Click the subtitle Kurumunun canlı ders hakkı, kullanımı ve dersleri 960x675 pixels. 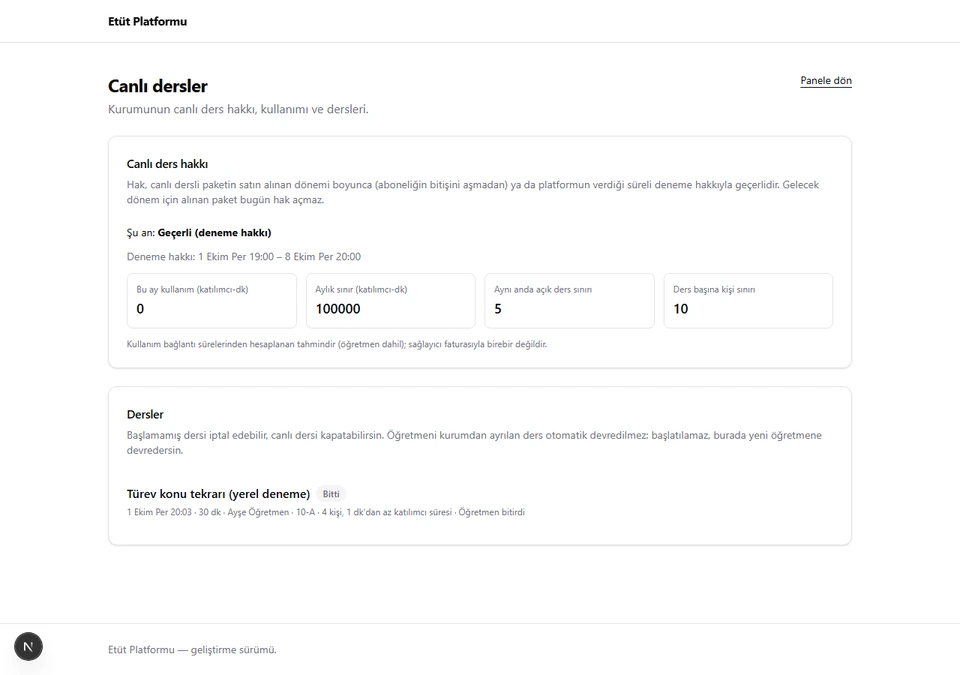tap(238, 110)
